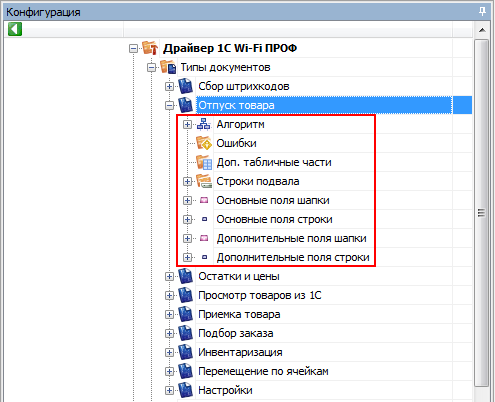Click the Строки подвала folder icon
The height and width of the screenshot is (402, 495).
[x=204, y=181]
